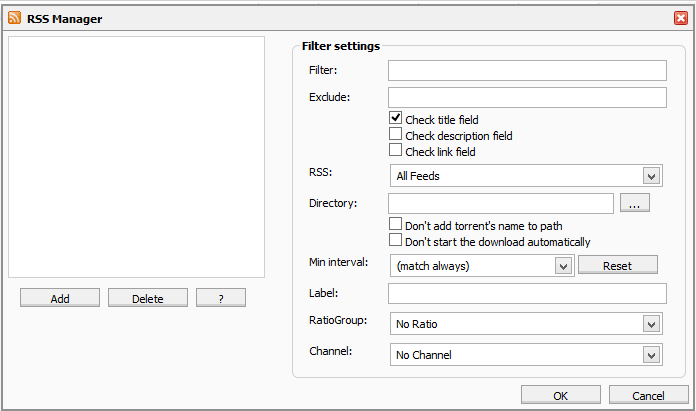Browse for directory with the ... button

pyautogui.click(x=635, y=203)
